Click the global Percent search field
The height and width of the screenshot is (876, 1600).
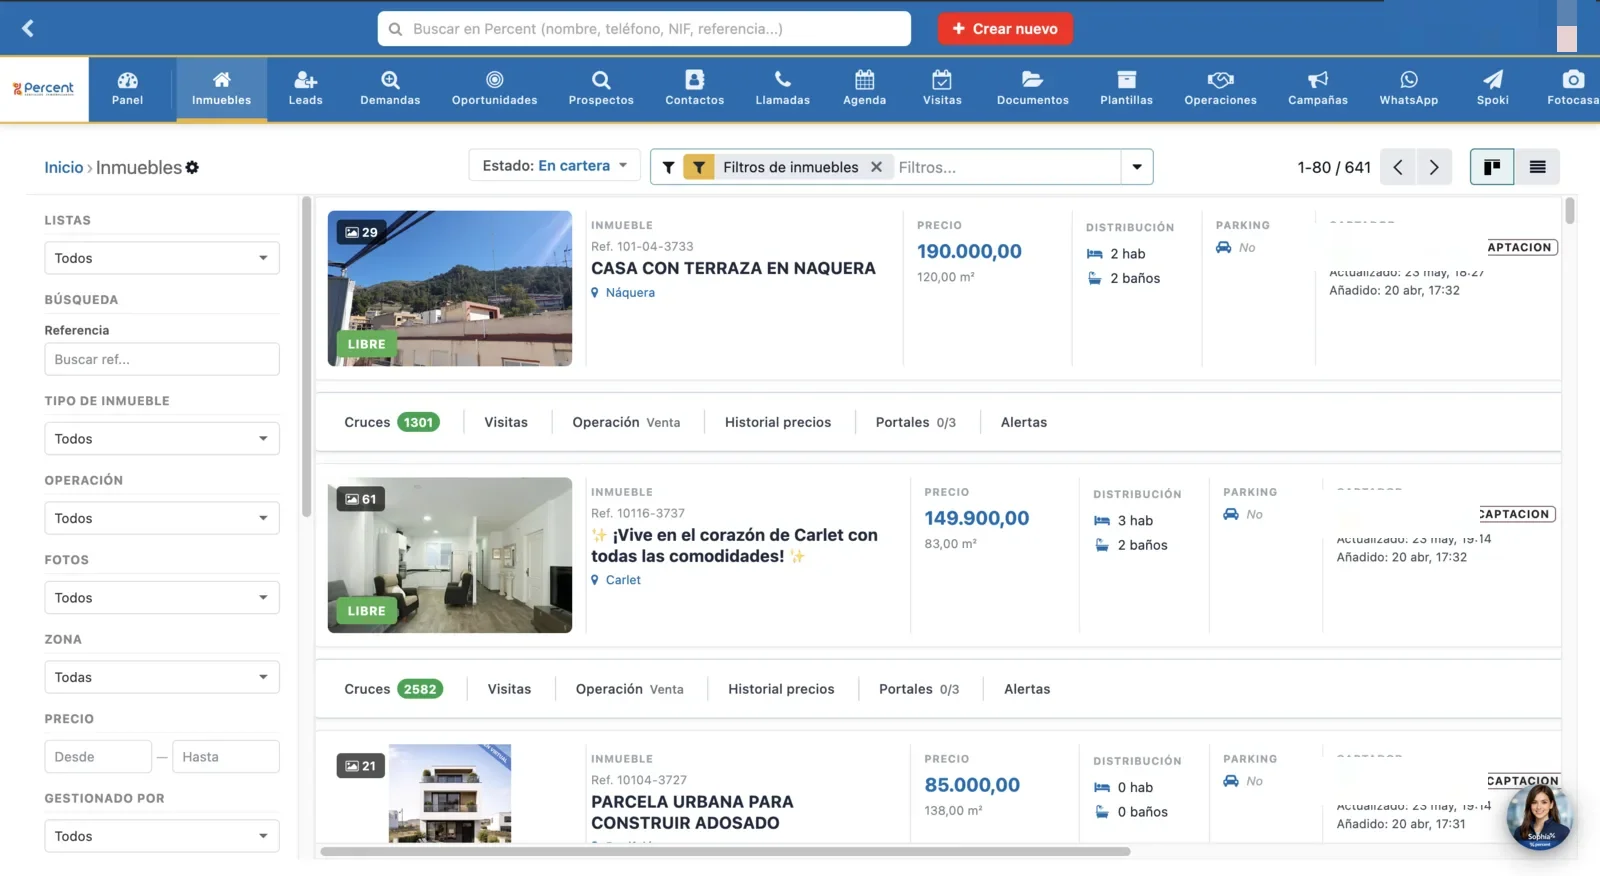[644, 29]
